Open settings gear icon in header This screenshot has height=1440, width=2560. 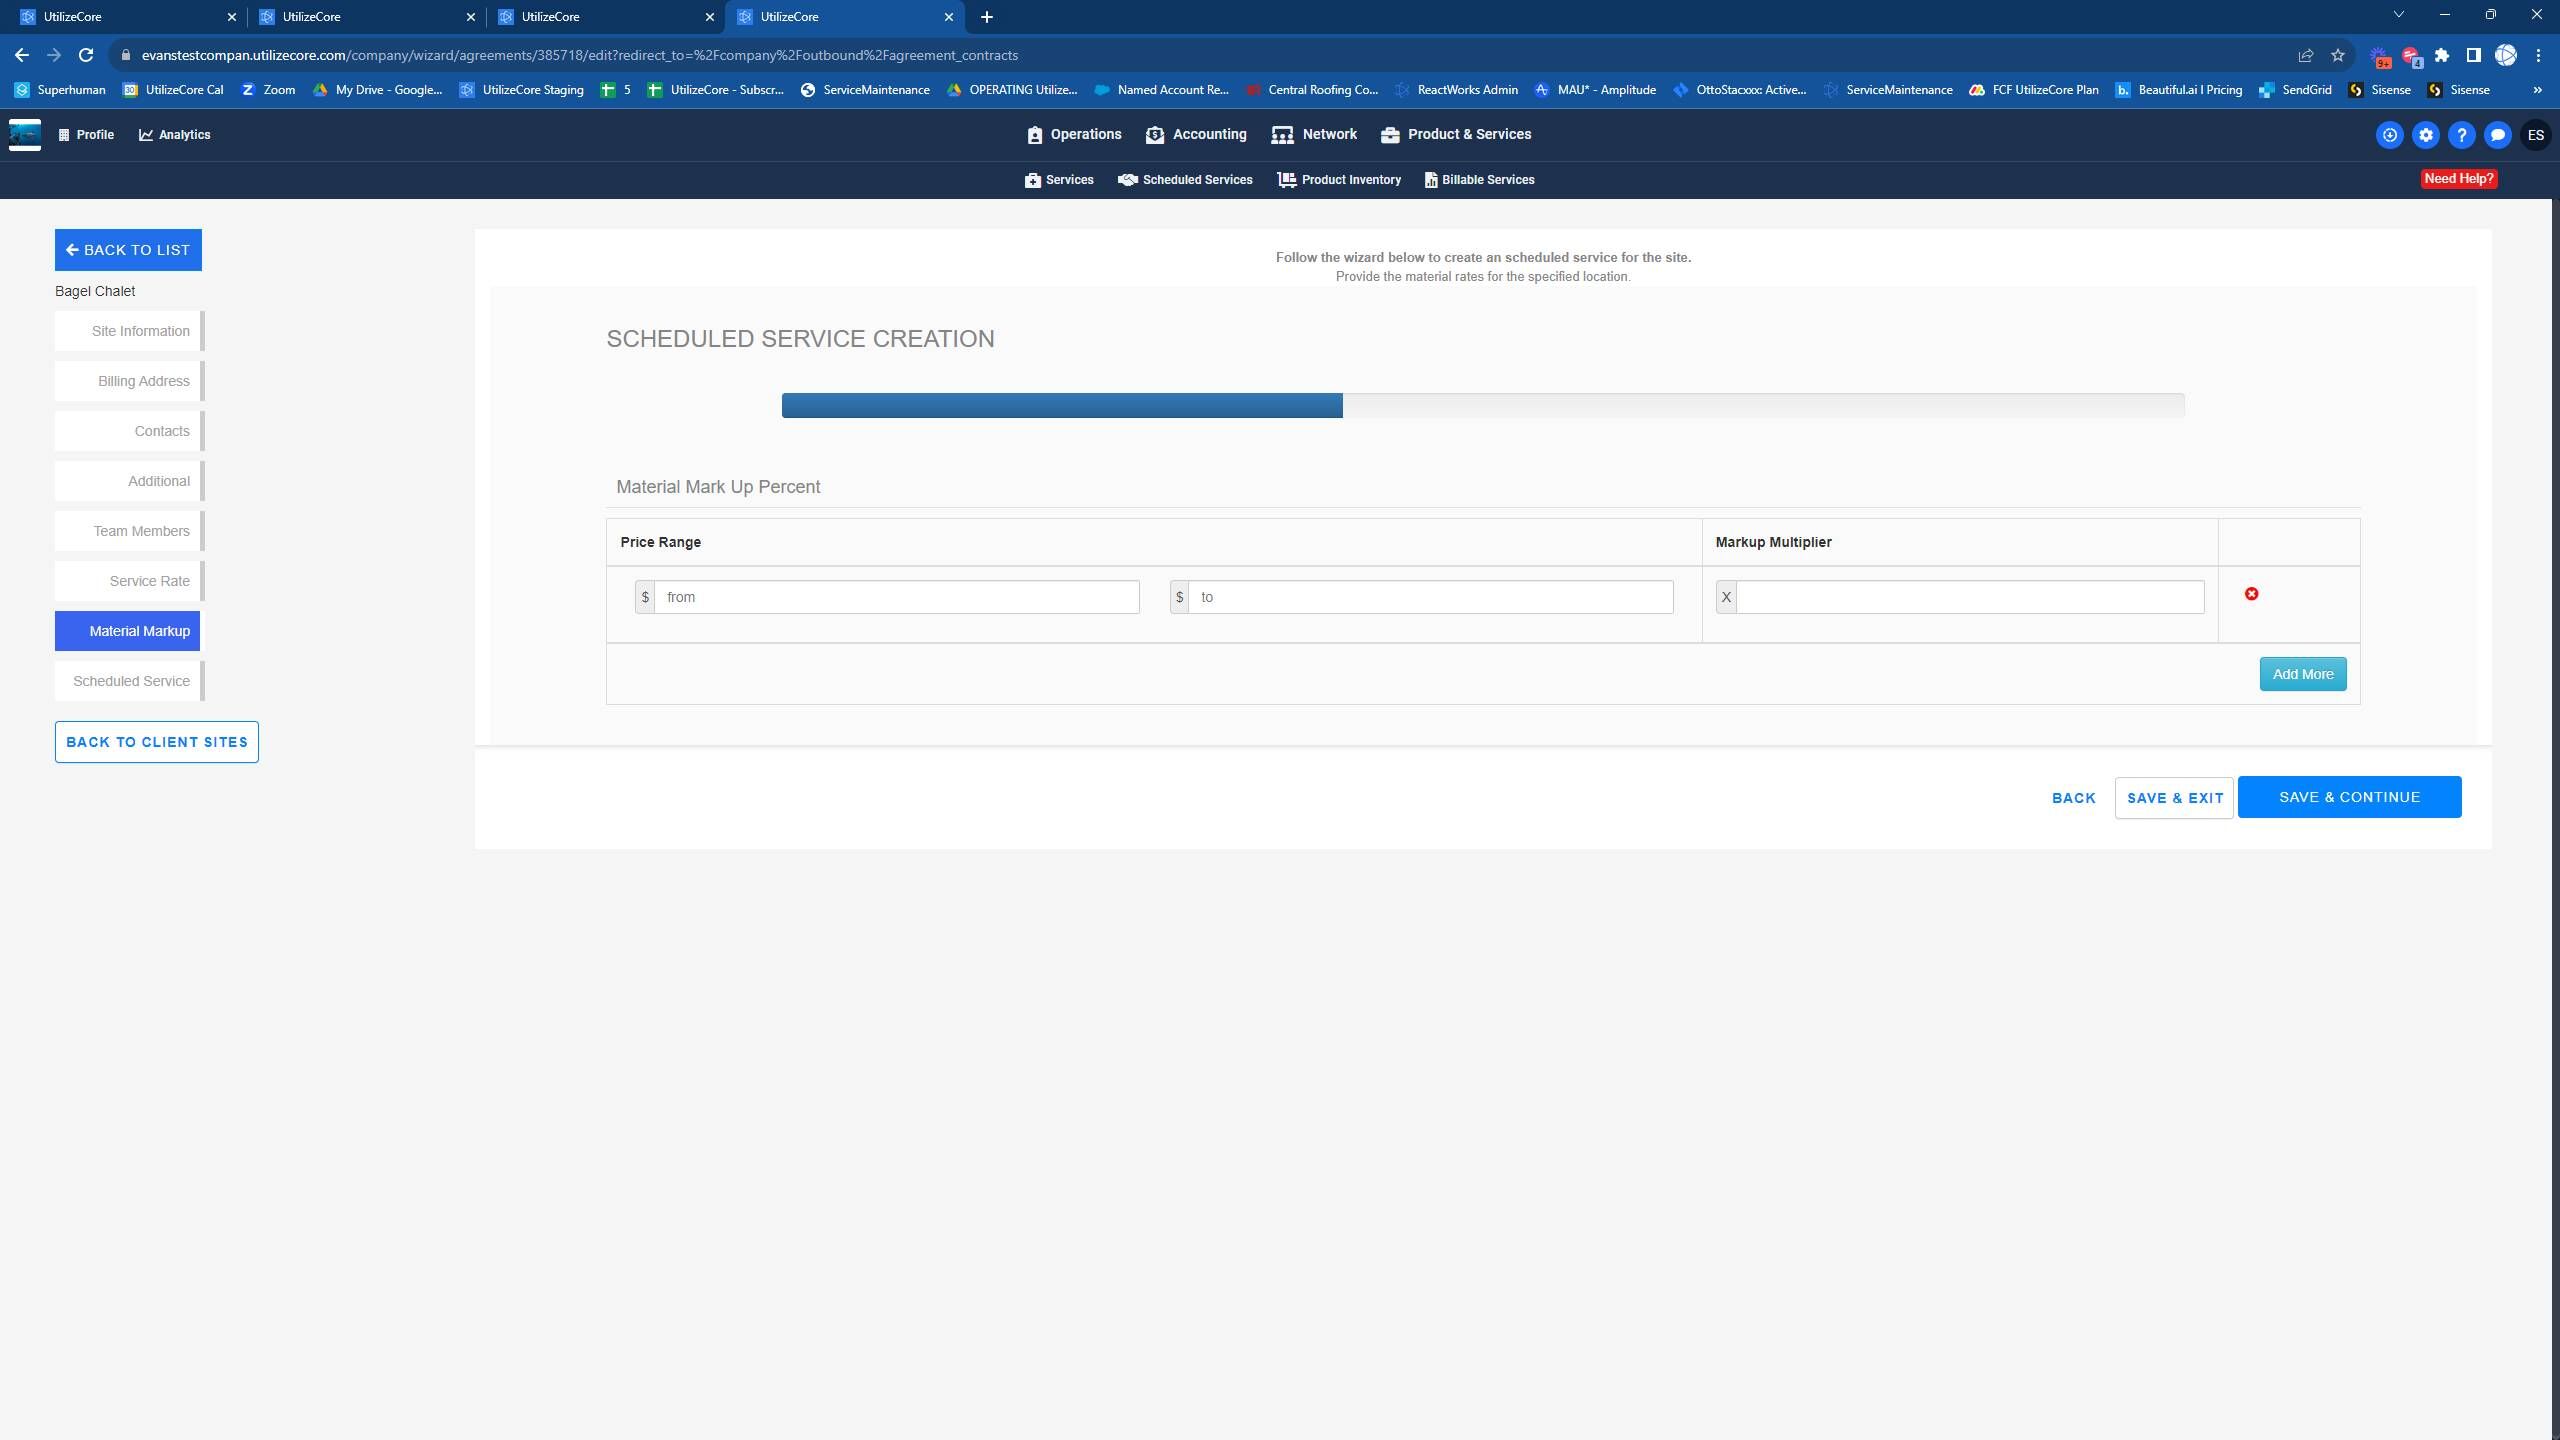[2425, 135]
